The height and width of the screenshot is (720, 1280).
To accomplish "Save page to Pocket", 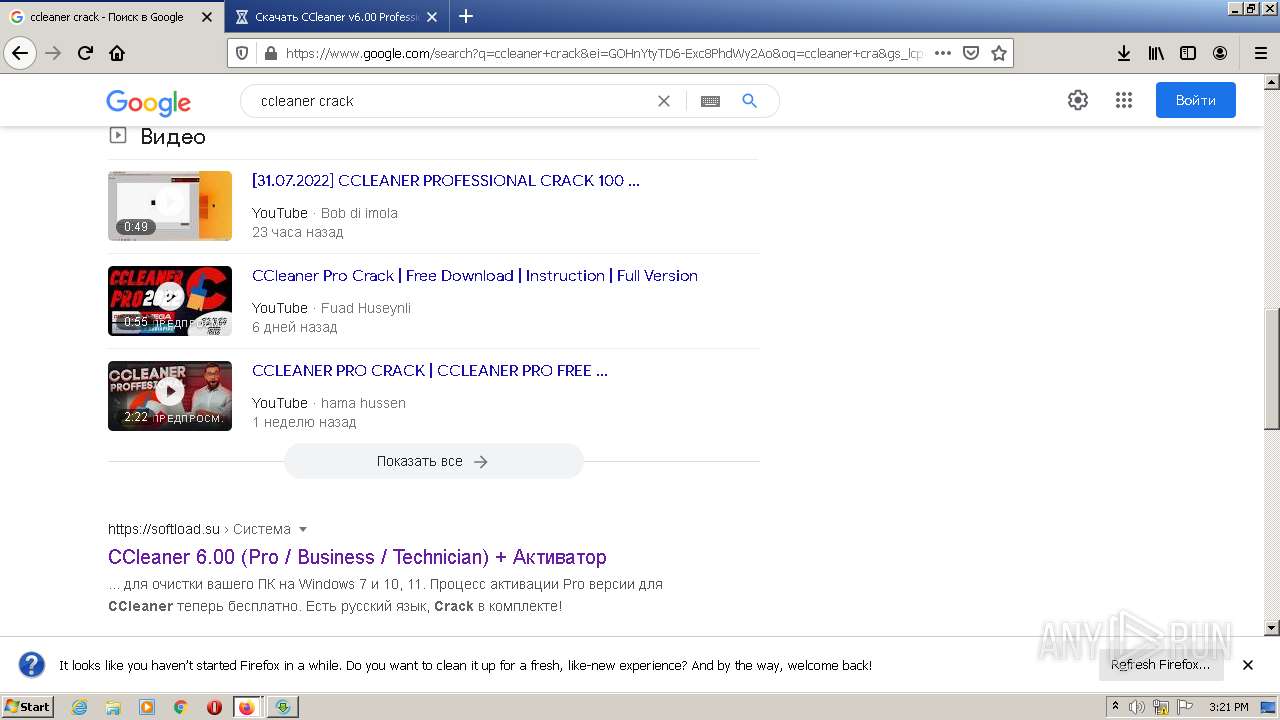I will (x=970, y=53).
